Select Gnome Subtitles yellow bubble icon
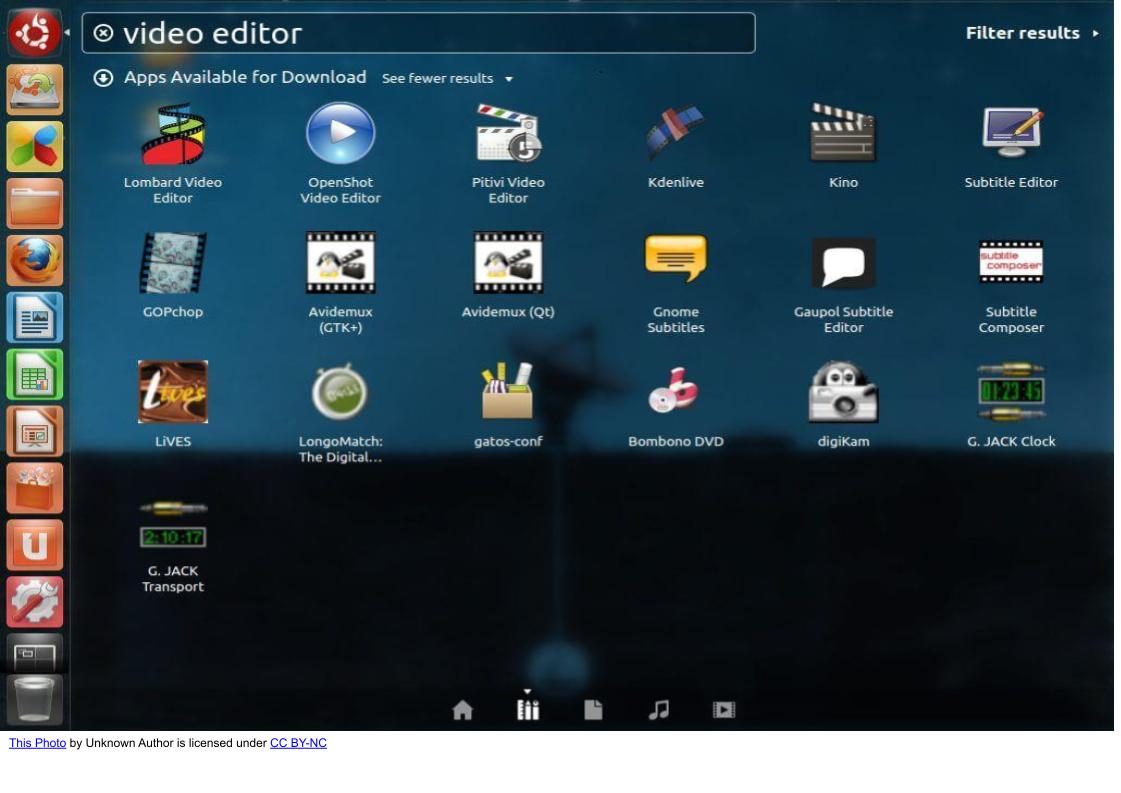 point(676,258)
